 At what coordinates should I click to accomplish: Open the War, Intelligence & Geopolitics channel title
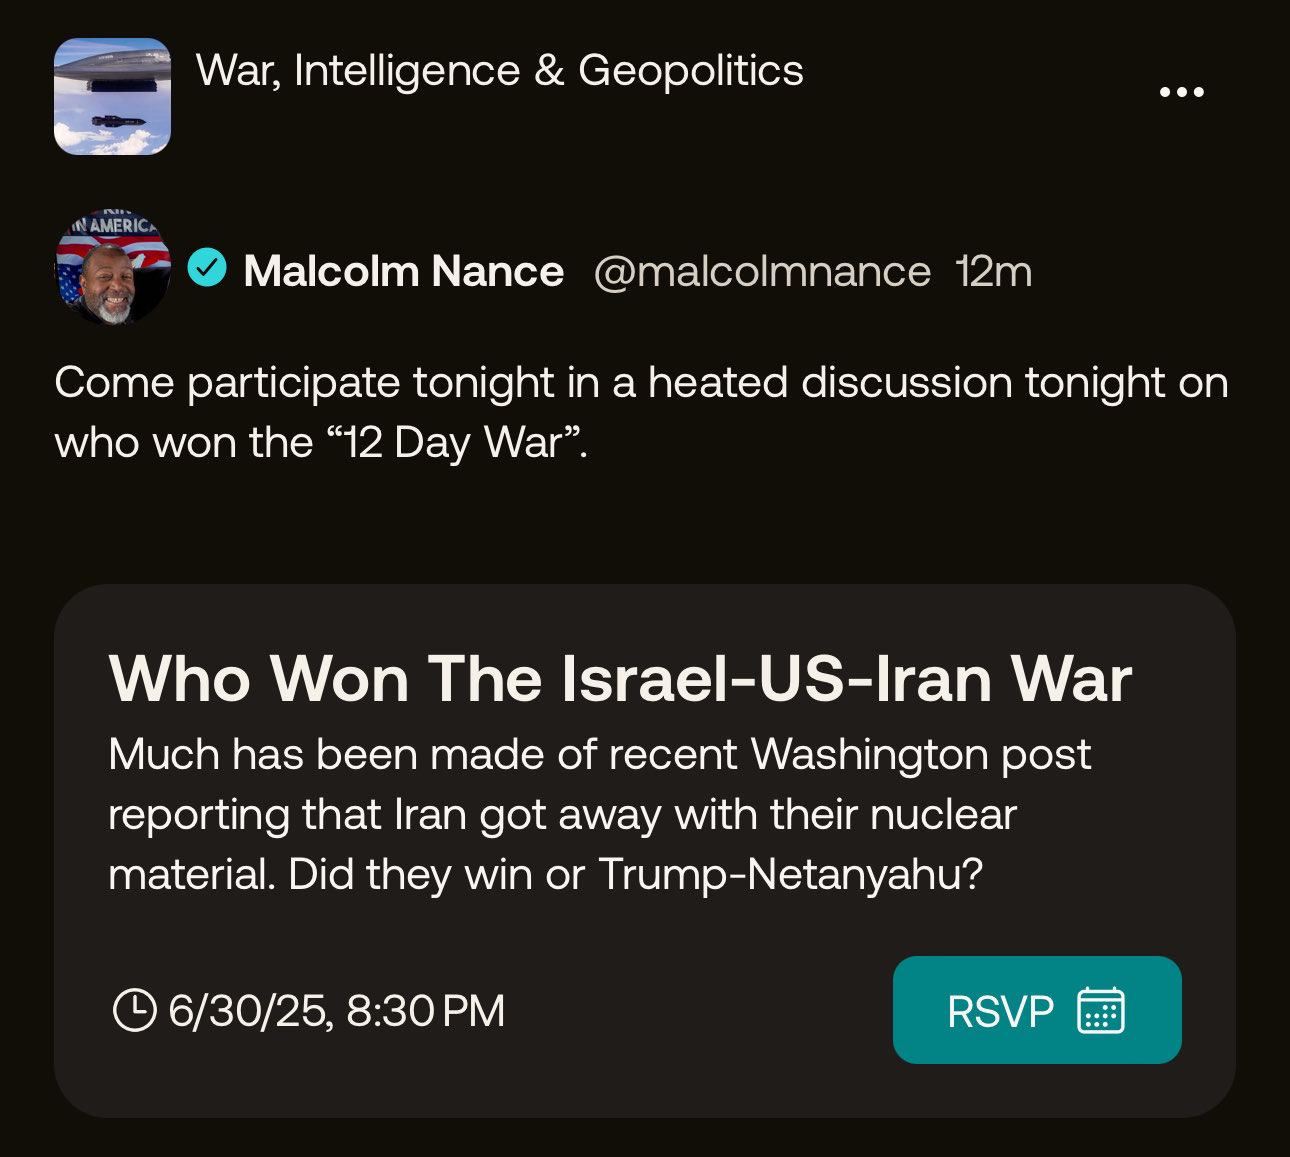[499, 71]
